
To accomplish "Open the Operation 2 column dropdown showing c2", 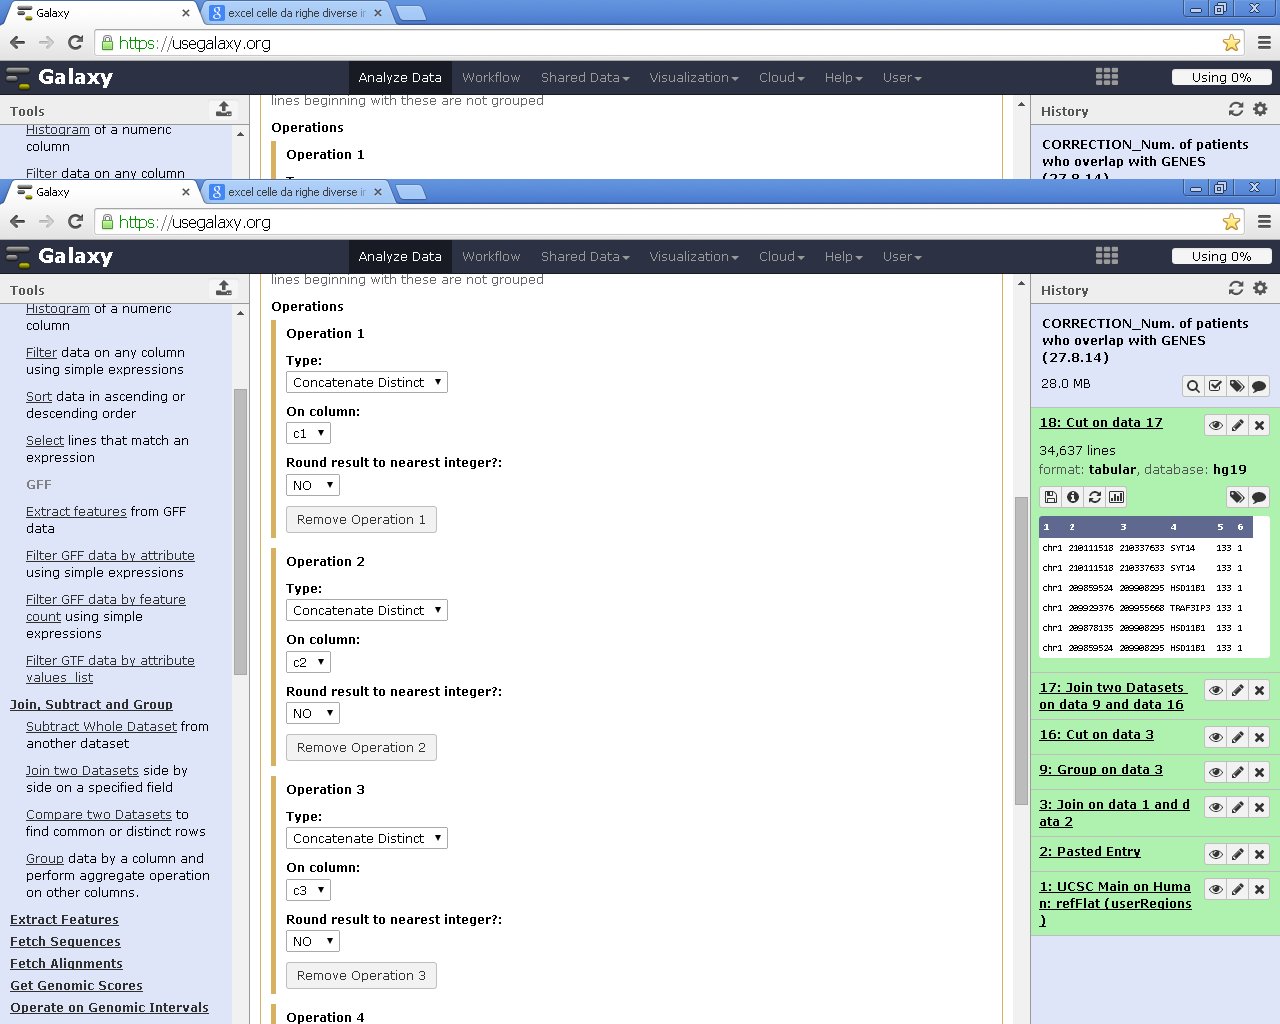I will point(308,662).
